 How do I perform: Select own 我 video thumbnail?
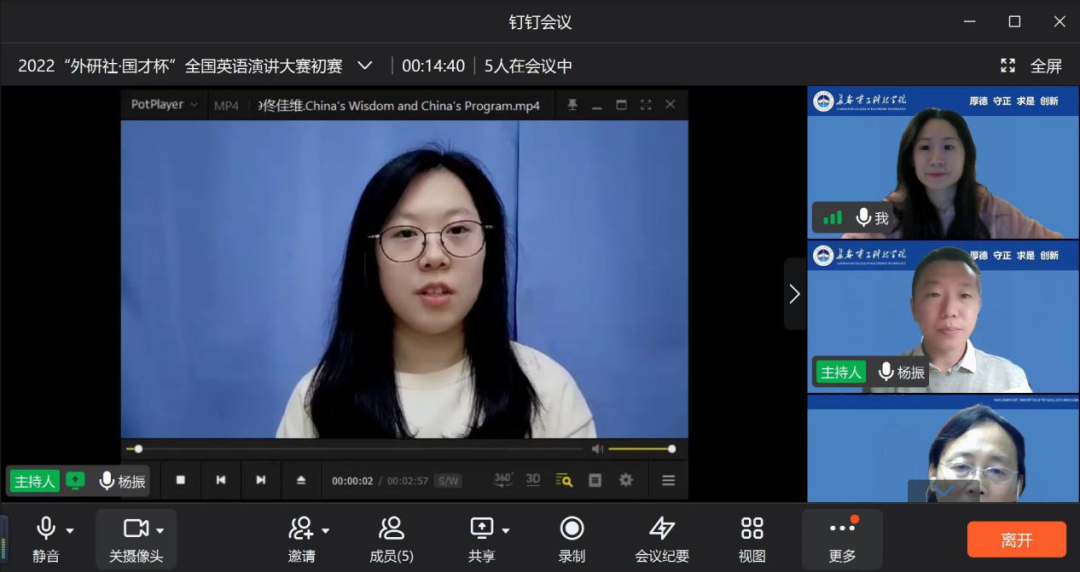(943, 163)
